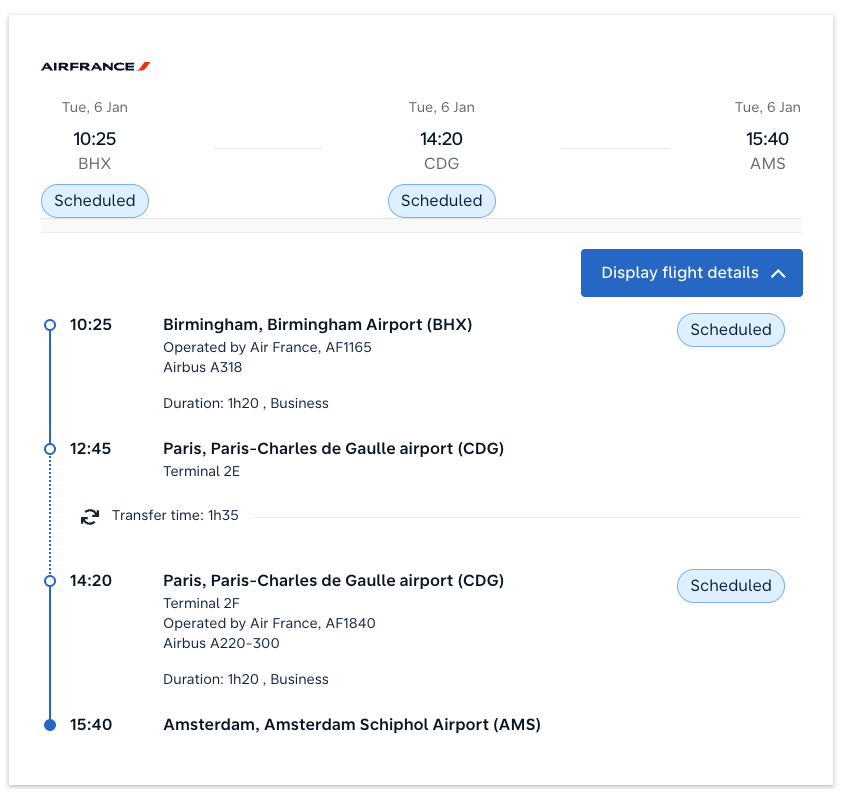Click the 10:25 Birmingham timeline marker circle
The height and width of the screenshot is (798, 843).
50,325
